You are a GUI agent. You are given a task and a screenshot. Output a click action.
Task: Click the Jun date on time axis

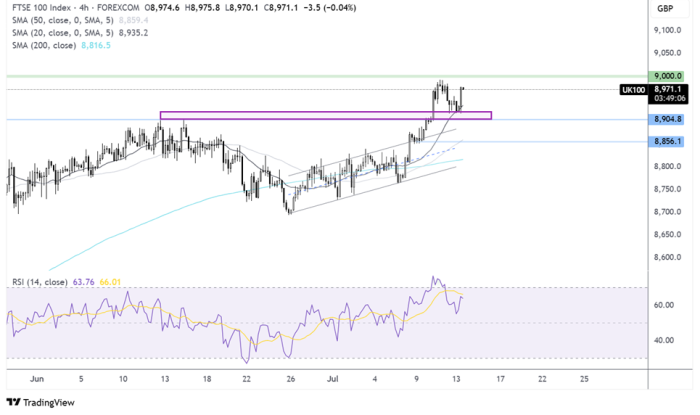coord(39,380)
